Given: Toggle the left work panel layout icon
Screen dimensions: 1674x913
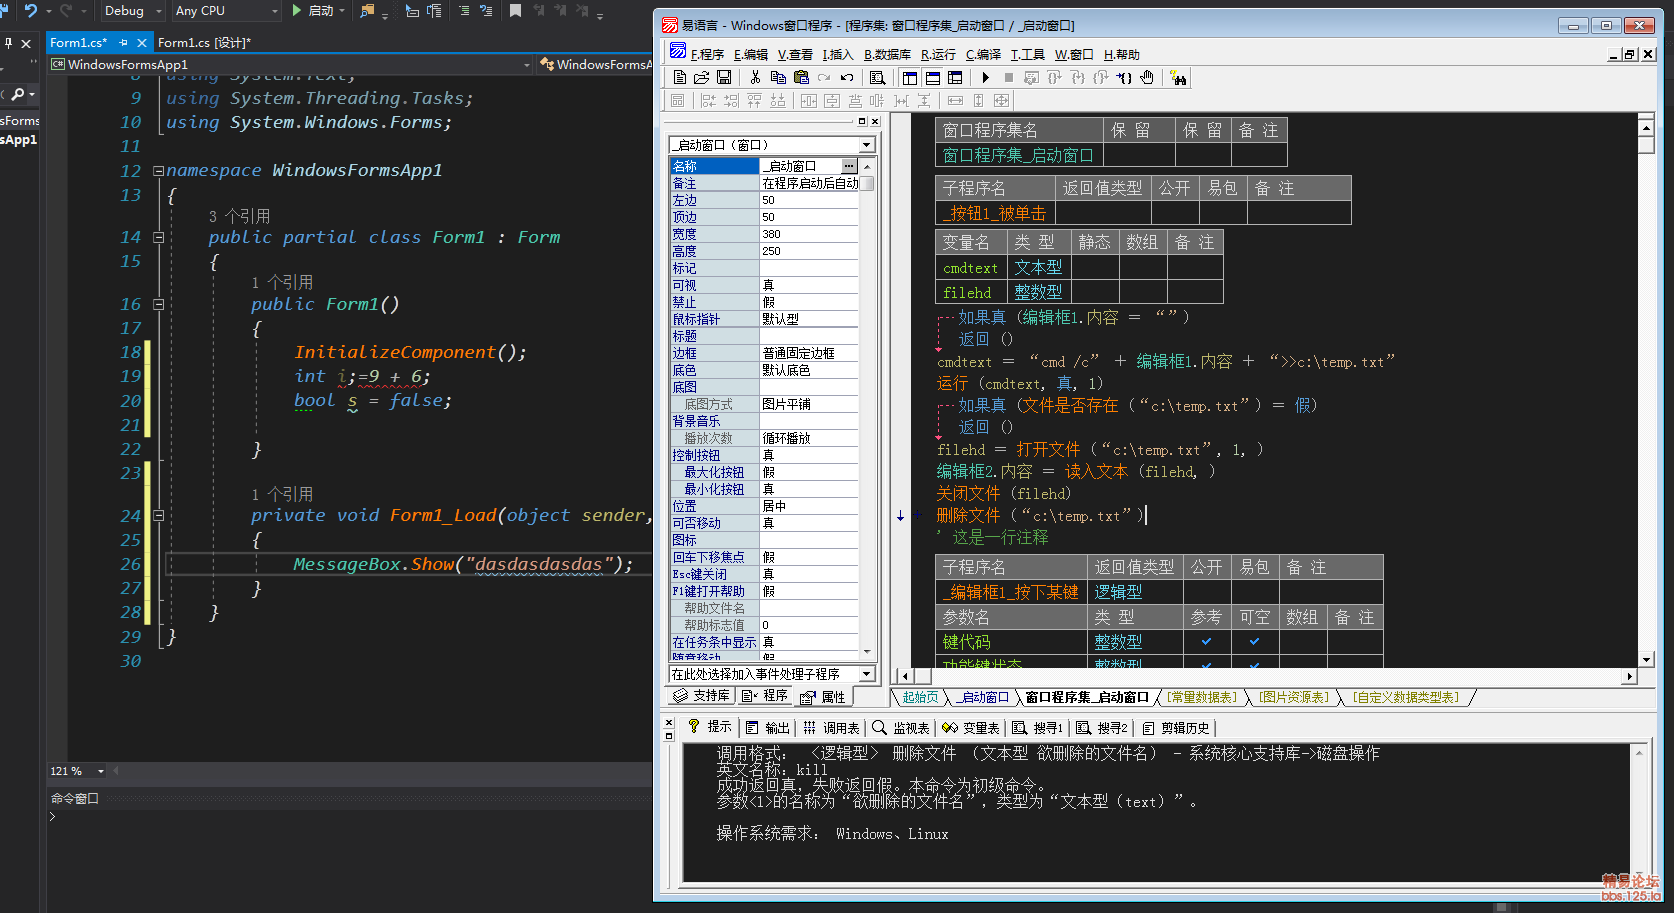Looking at the screenshot, I should (x=910, y=77).
